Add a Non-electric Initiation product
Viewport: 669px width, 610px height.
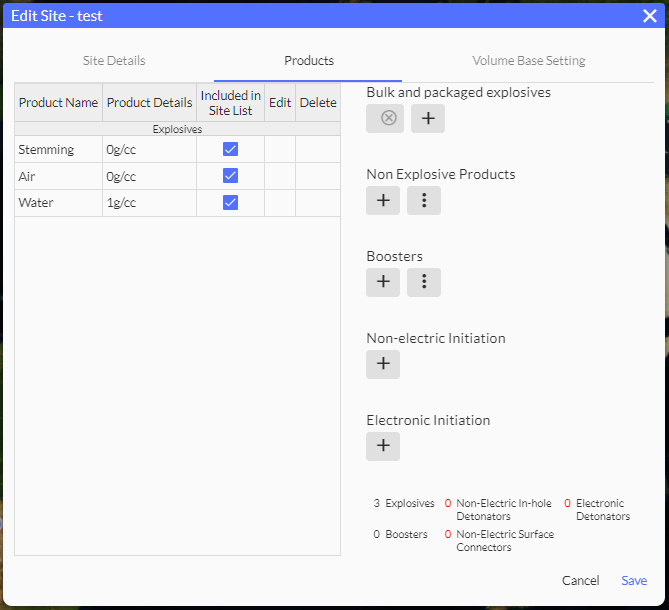(383, 364)
